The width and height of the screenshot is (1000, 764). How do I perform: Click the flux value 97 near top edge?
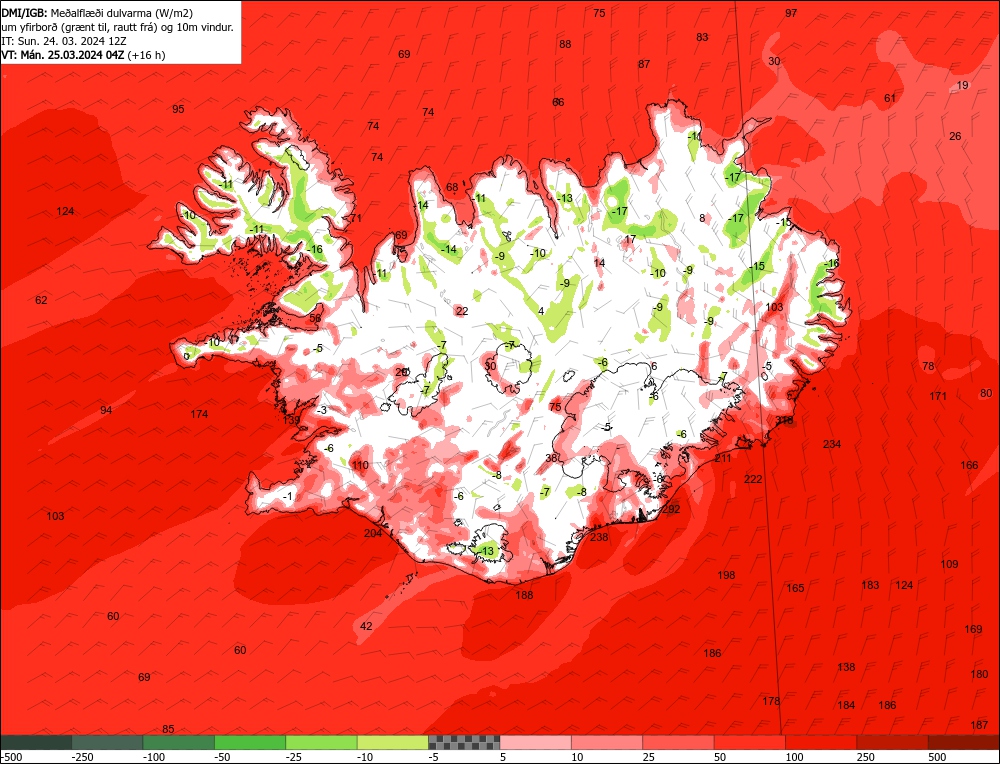pos(791,13)
